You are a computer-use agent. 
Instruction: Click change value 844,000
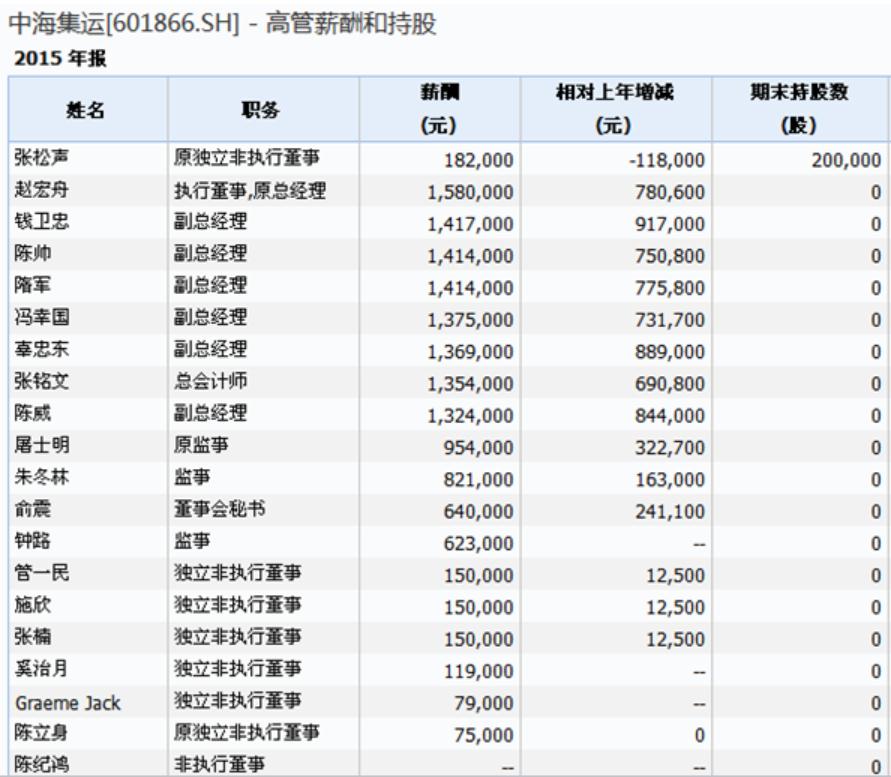pos(670,415)
